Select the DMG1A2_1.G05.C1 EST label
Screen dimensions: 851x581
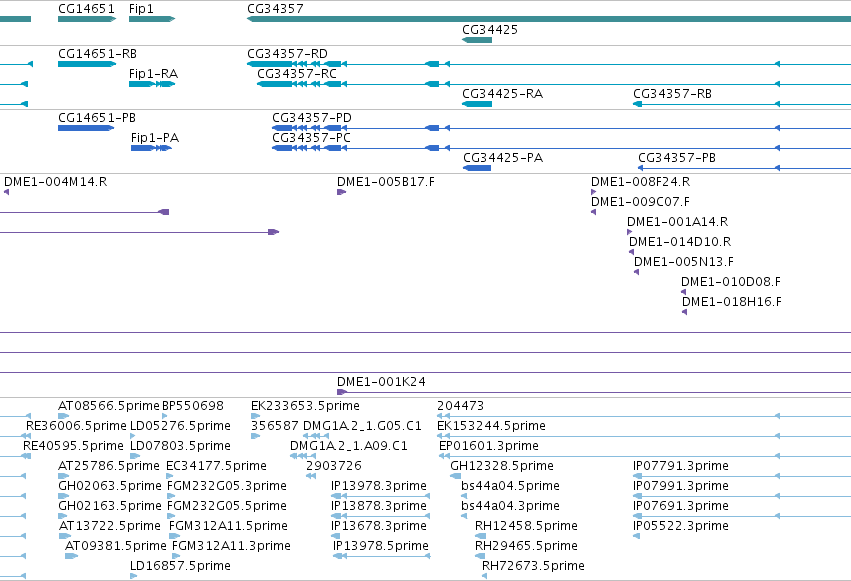pos(362,426)
